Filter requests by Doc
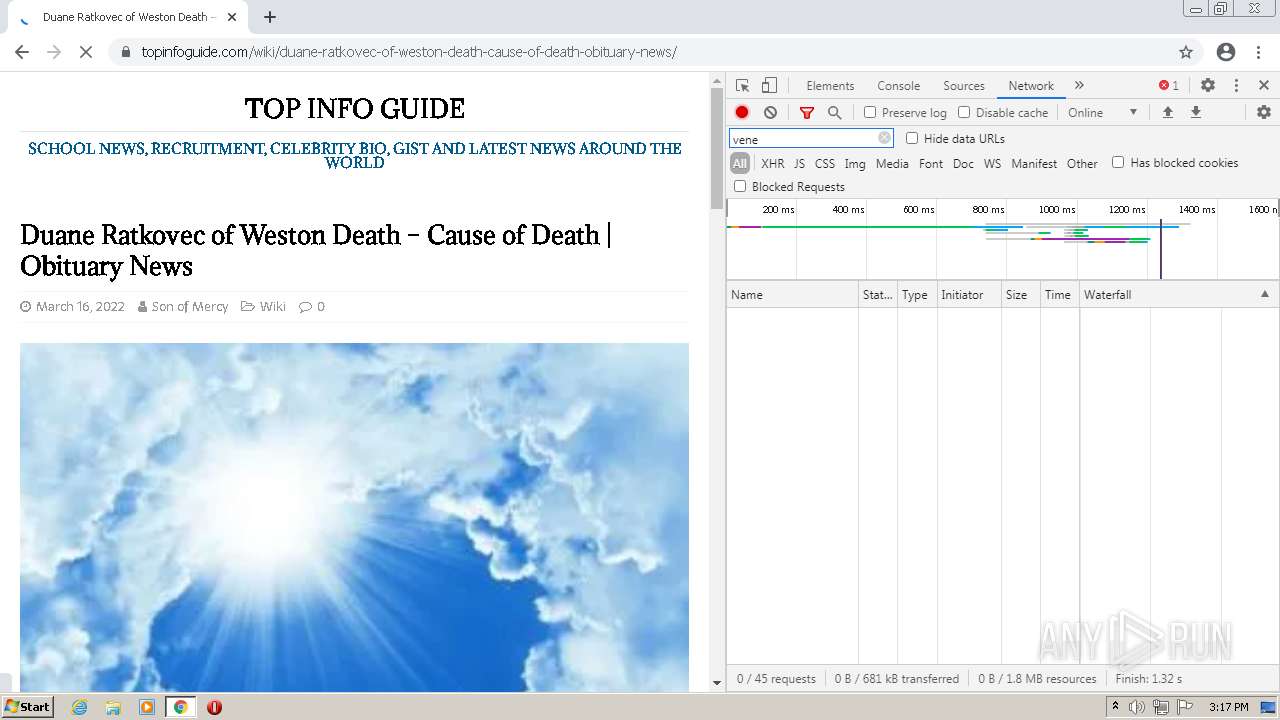 (963, 163)
